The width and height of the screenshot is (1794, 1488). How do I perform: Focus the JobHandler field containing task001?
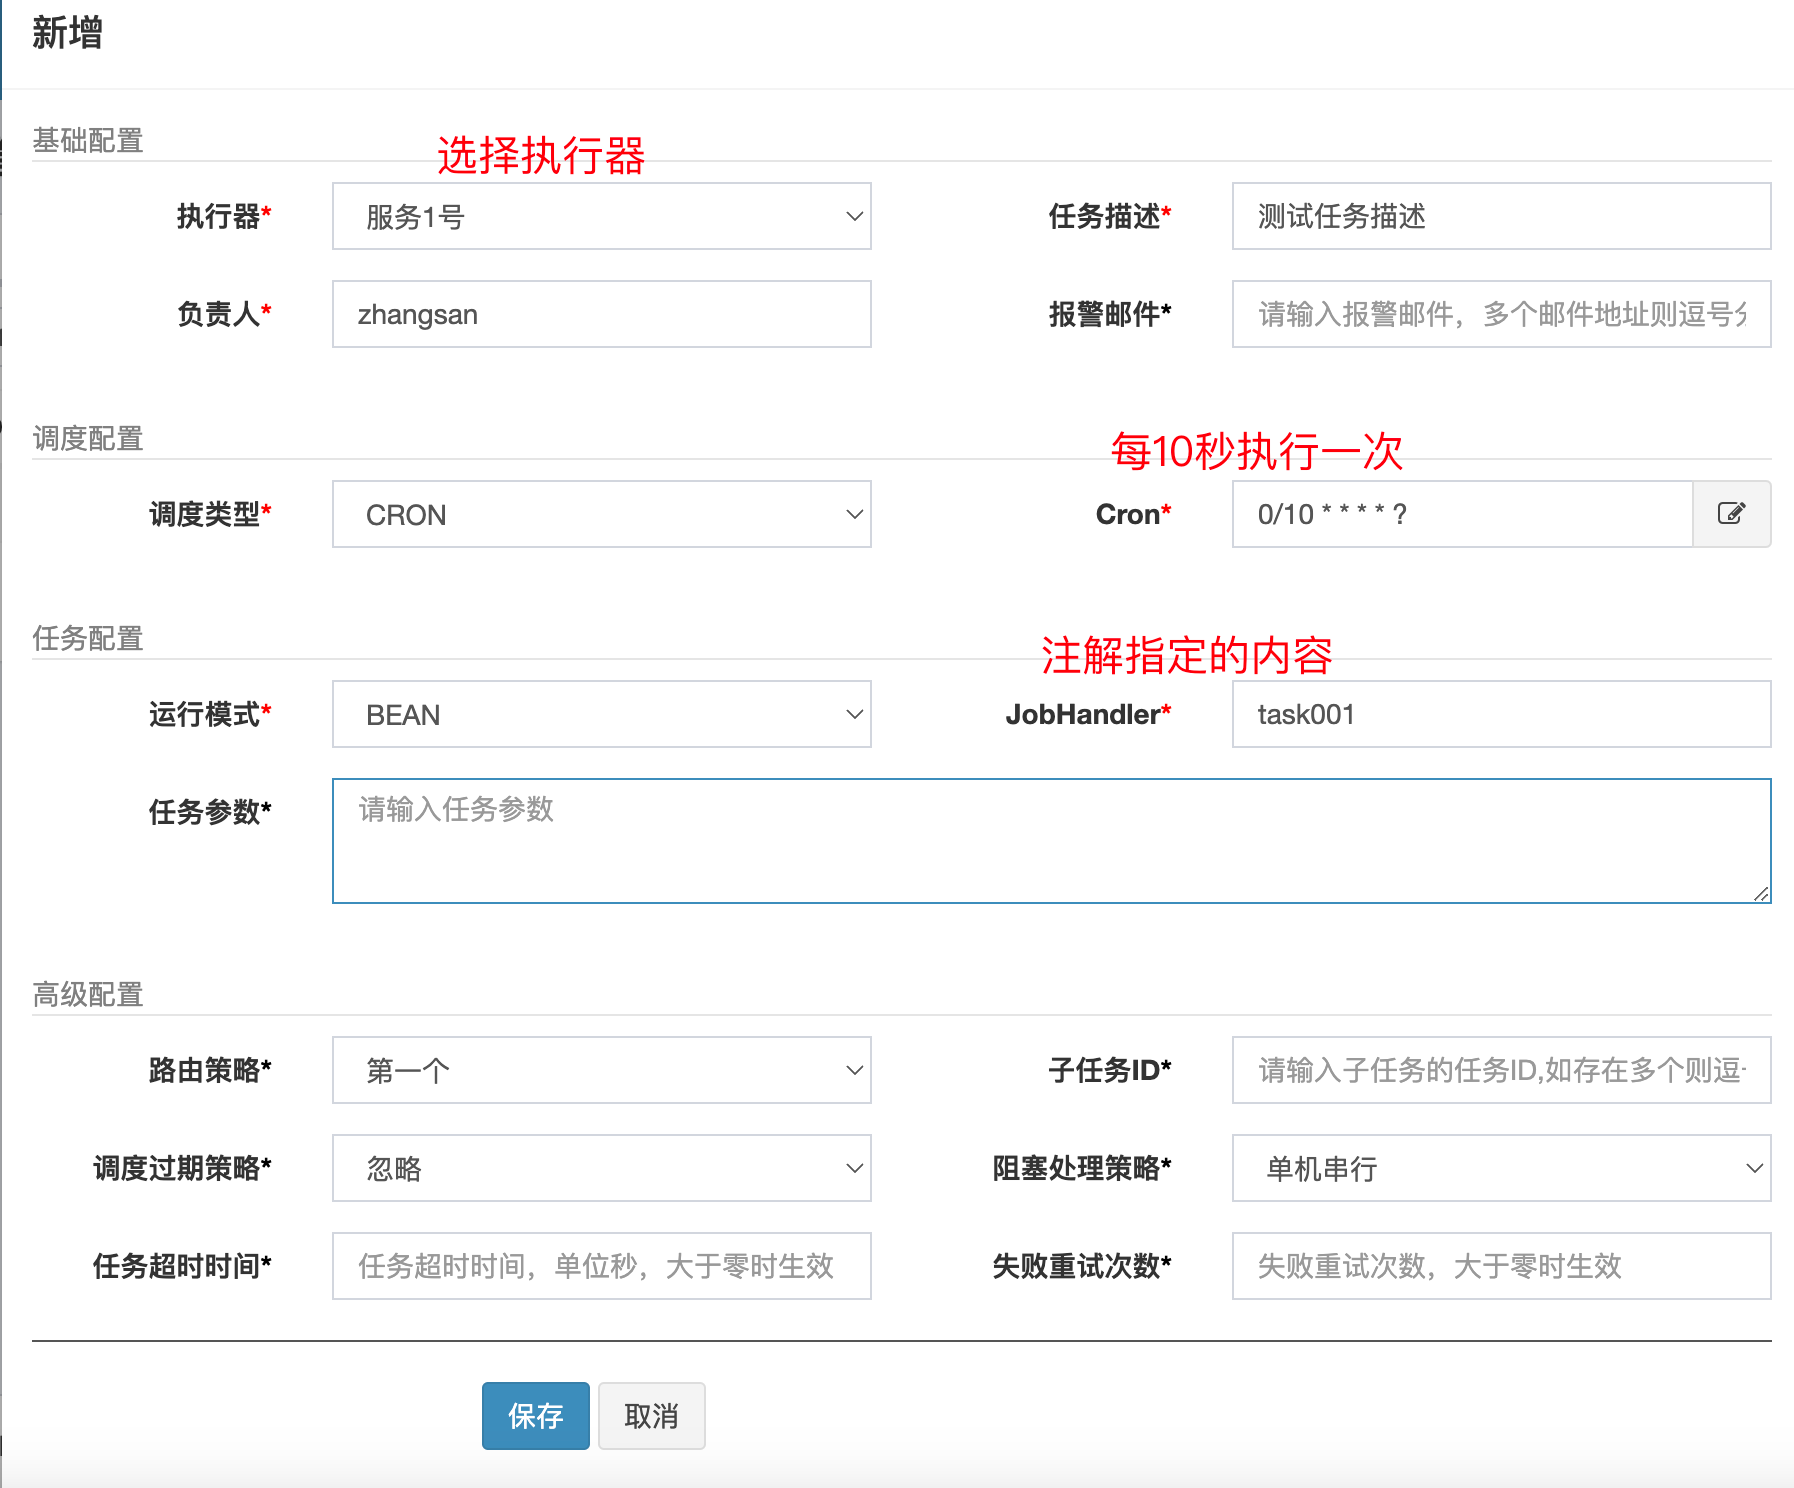(x=1500, y=714)
